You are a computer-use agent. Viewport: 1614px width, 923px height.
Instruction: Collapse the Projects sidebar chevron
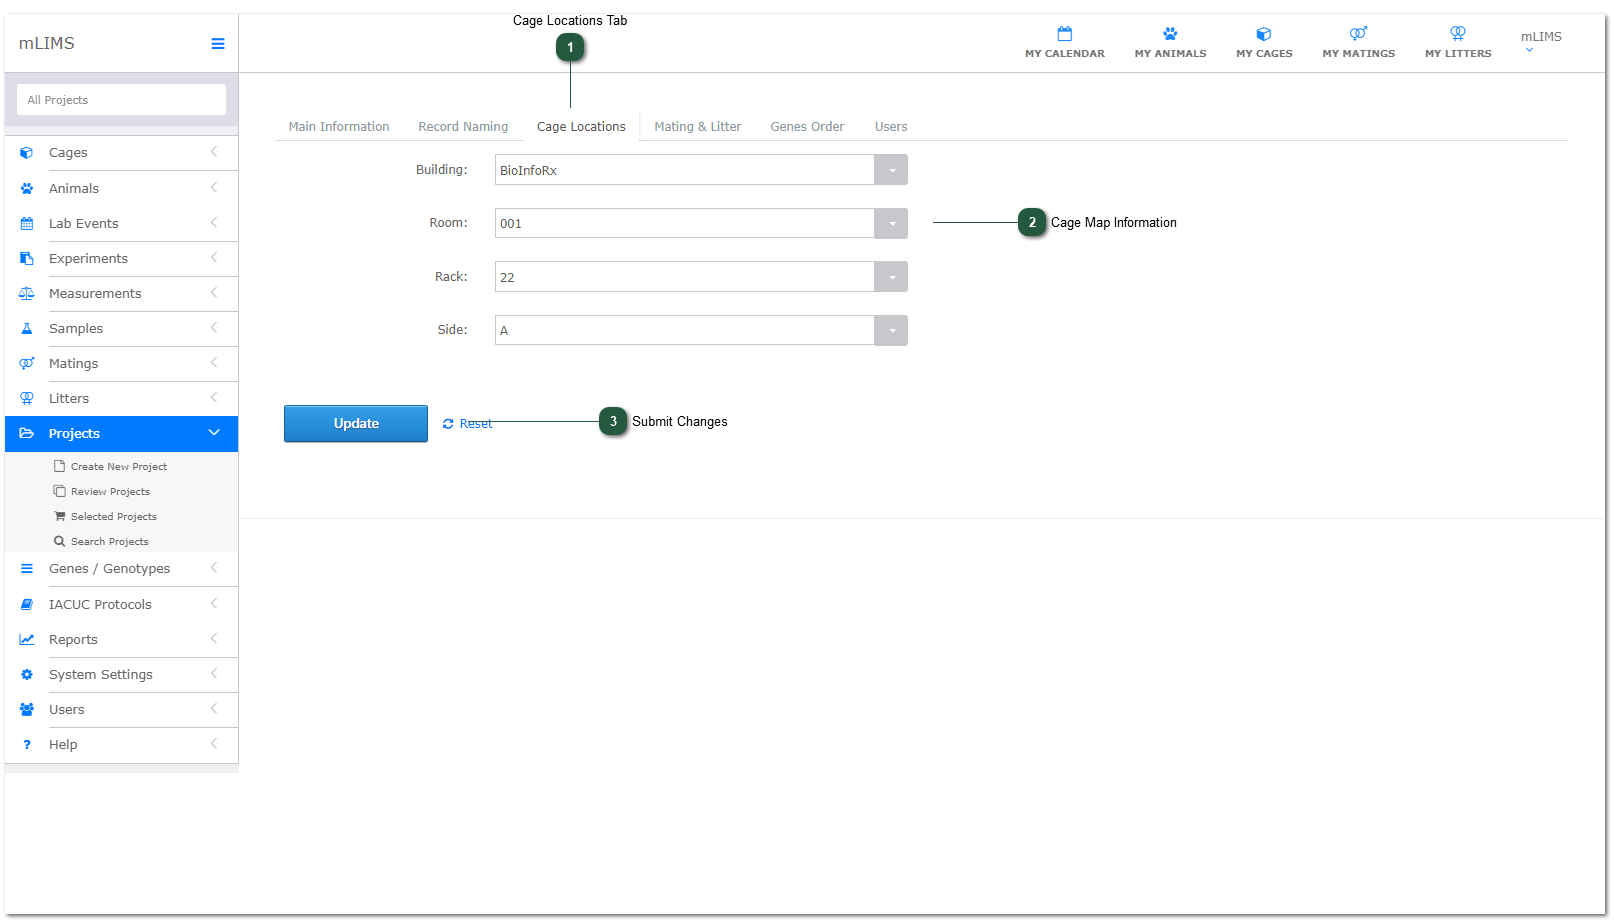point(214,432)
